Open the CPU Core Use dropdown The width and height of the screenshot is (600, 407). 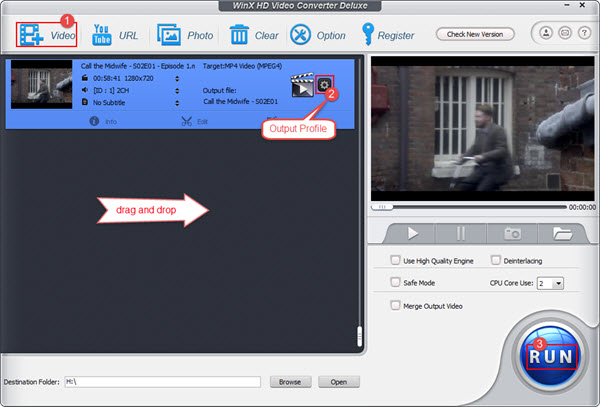tap(550, 283)
